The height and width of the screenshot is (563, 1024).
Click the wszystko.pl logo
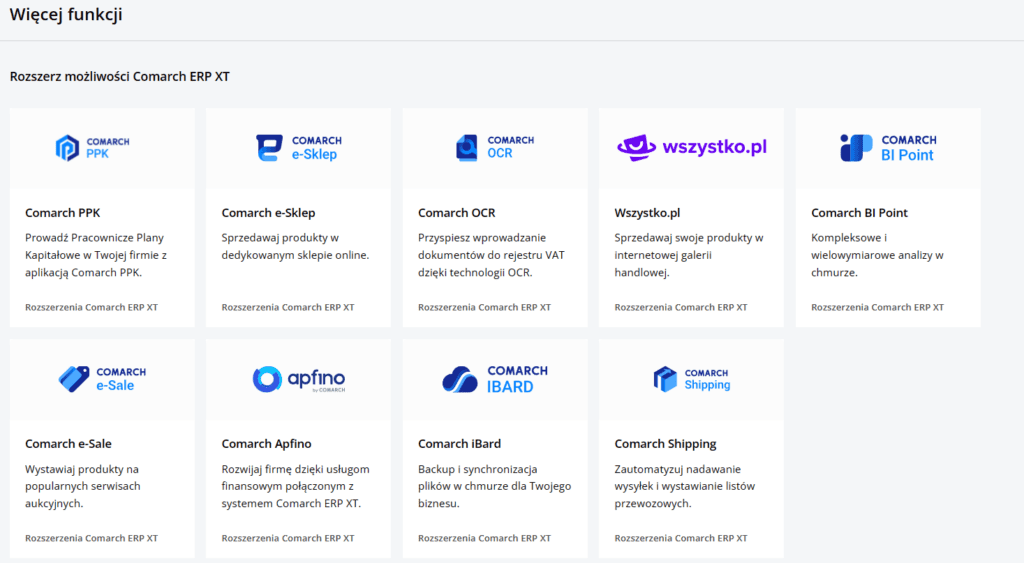692,148
